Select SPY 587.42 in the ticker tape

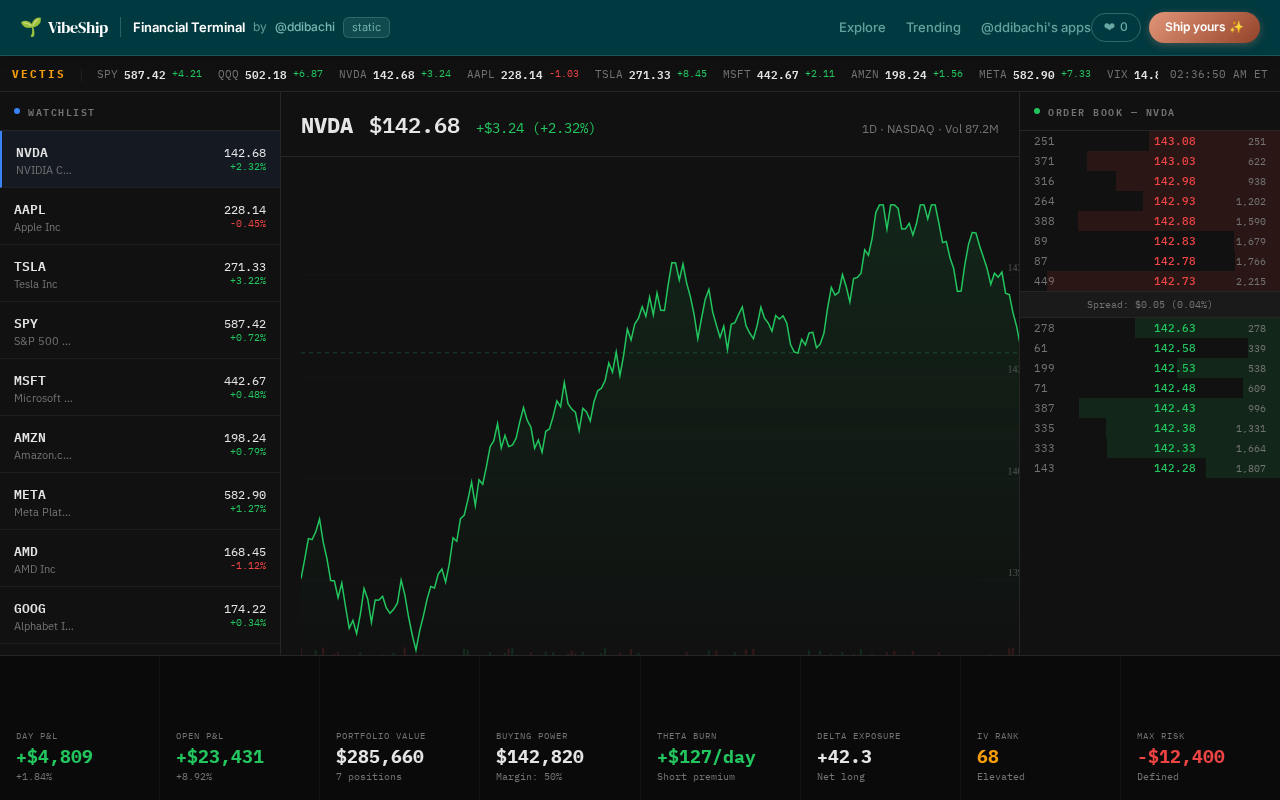[x=149, y=74]
